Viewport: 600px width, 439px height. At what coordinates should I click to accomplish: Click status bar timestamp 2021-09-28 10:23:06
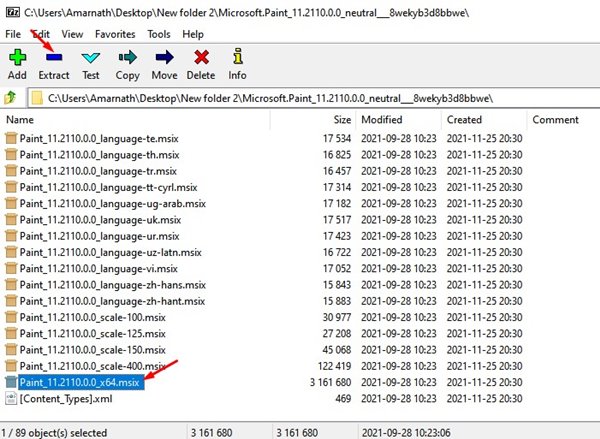pyautogui.click(x=406, y=433)
